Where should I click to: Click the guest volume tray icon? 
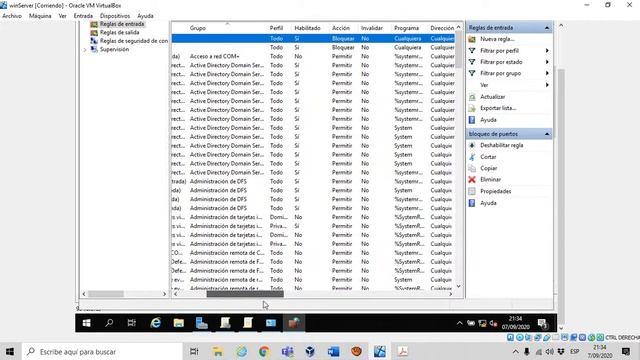coord(493,323)
